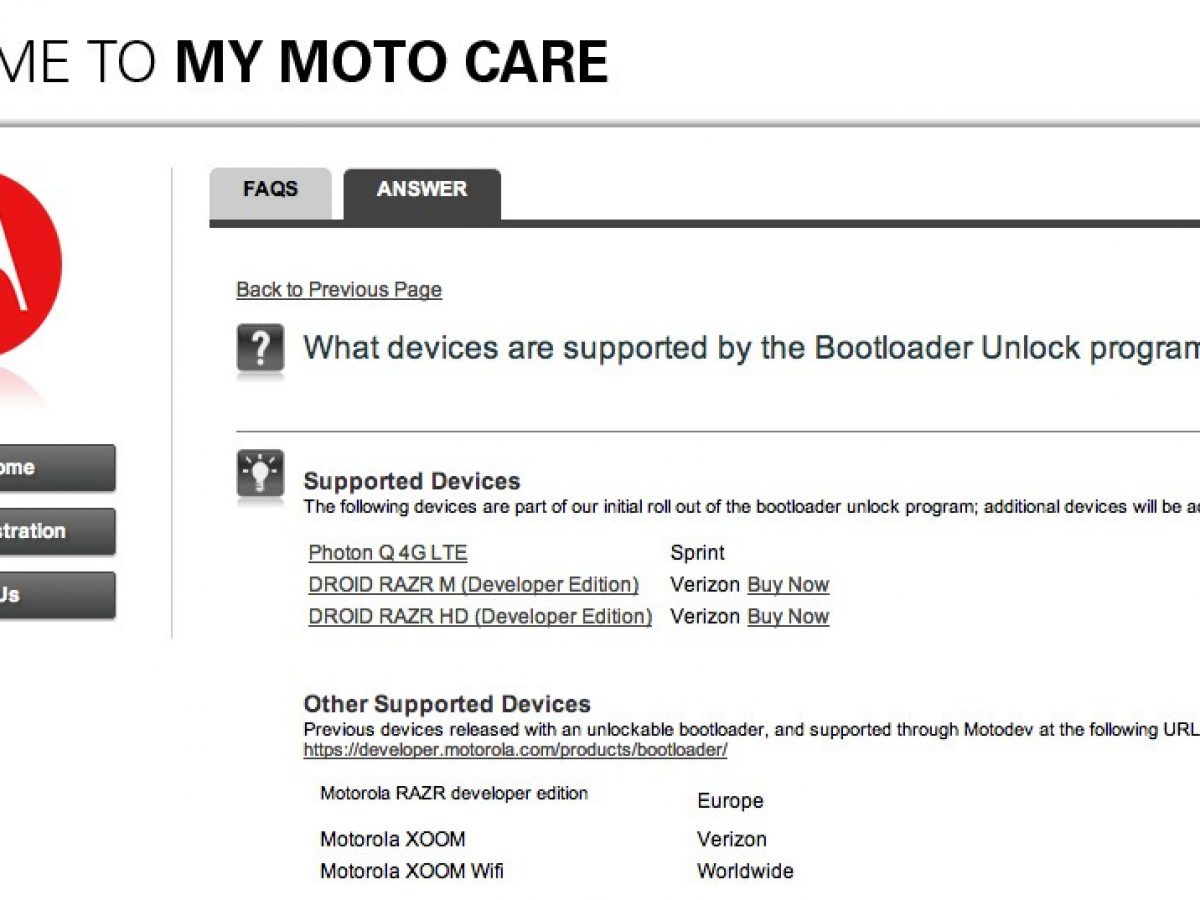Select the ANSWER tab

coord(421,190)
